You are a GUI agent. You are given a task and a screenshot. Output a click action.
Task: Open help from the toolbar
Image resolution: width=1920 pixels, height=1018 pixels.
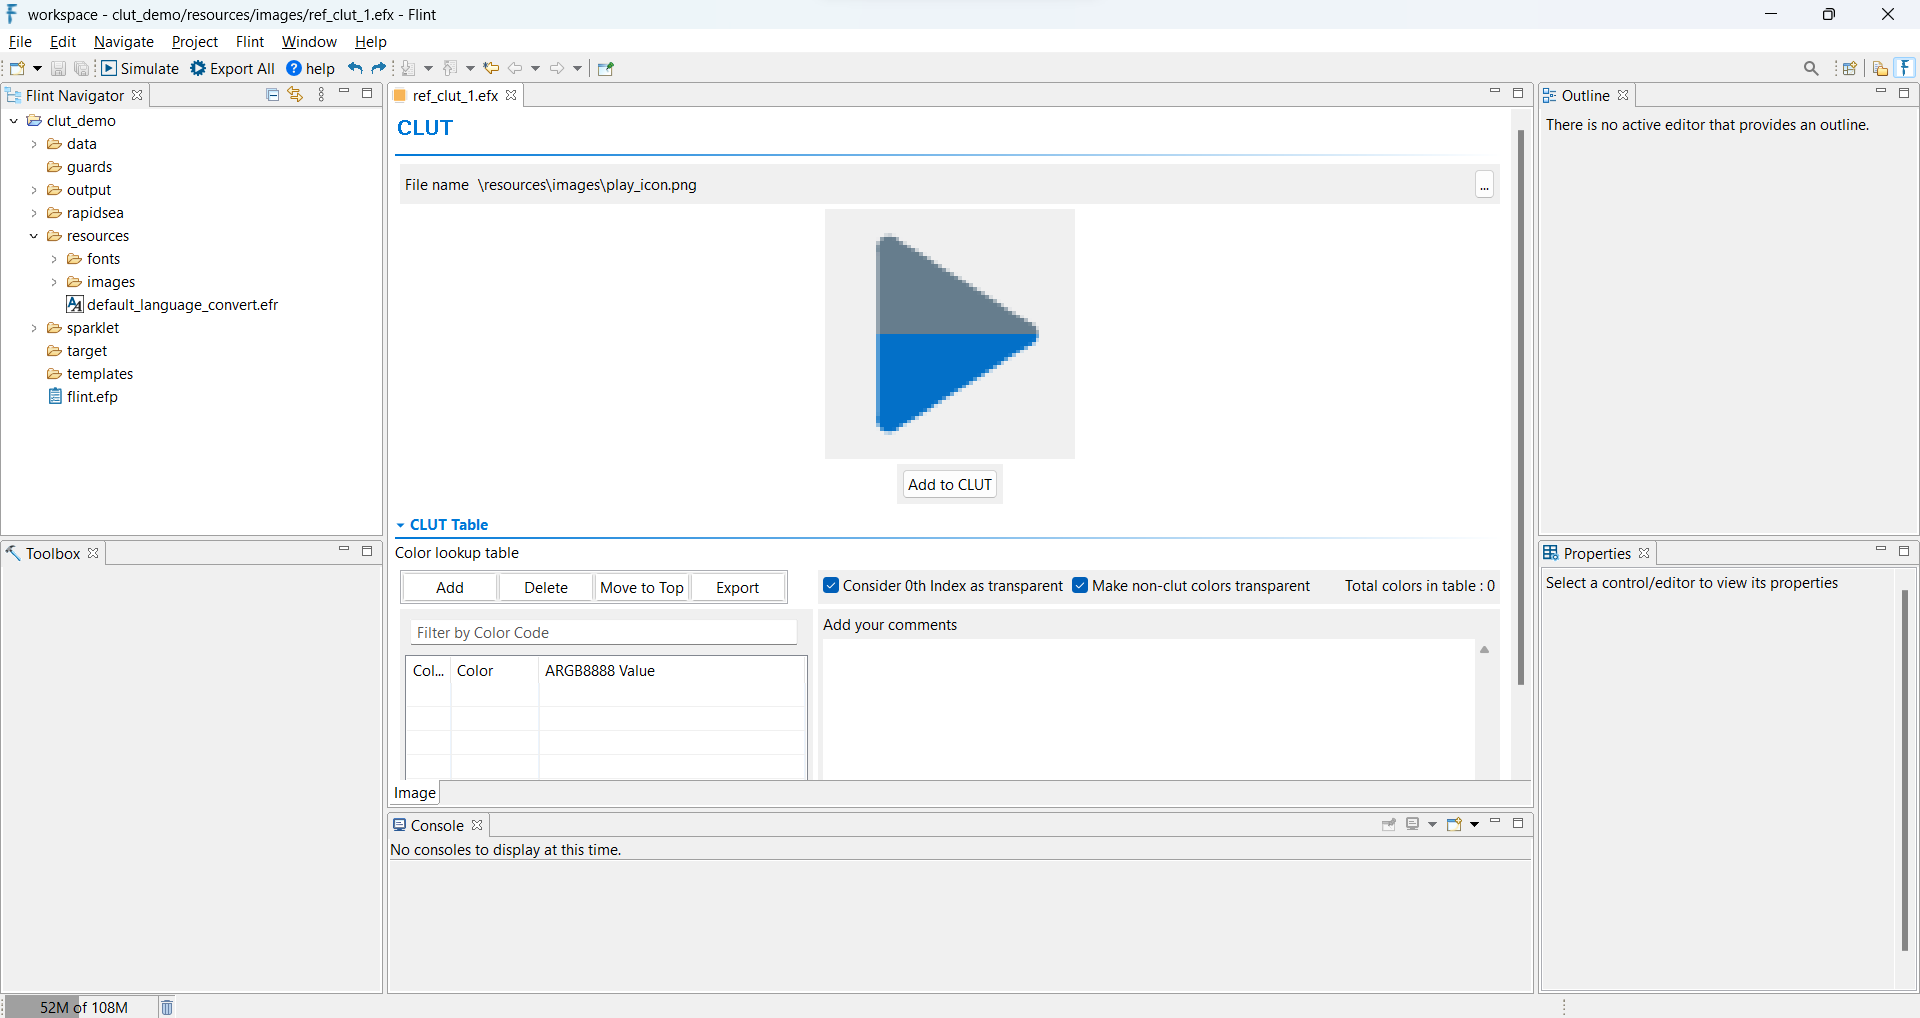click(311, 69)
